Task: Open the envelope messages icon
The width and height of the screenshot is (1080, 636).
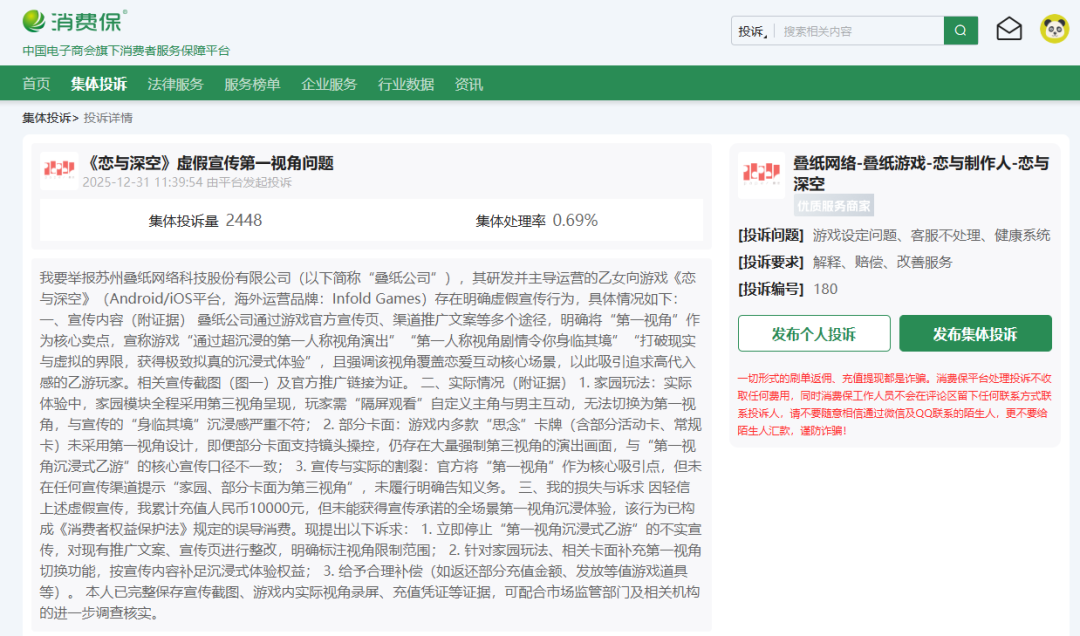Action: click(x=1009, y=30)
